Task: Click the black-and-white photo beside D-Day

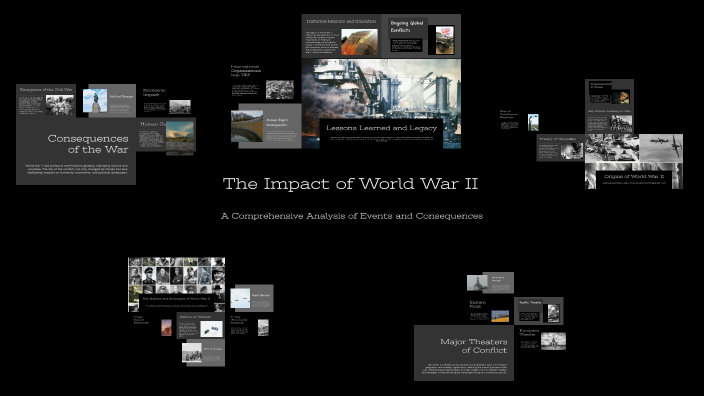Action: tap(263, 328)
